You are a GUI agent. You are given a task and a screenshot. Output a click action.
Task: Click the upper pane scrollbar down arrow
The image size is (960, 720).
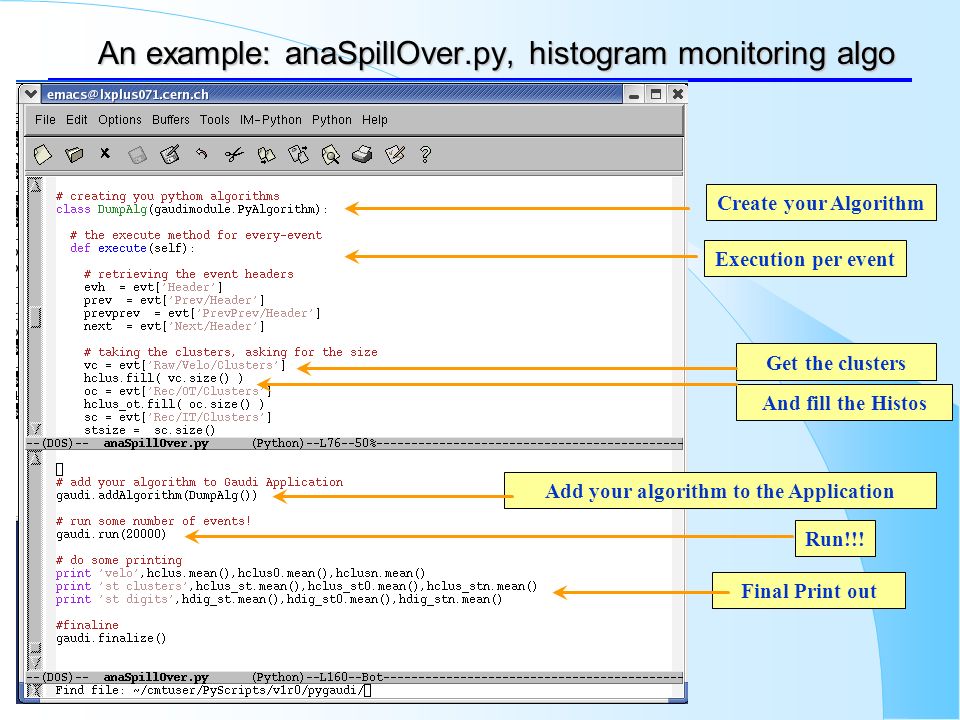tap(36, 429)
